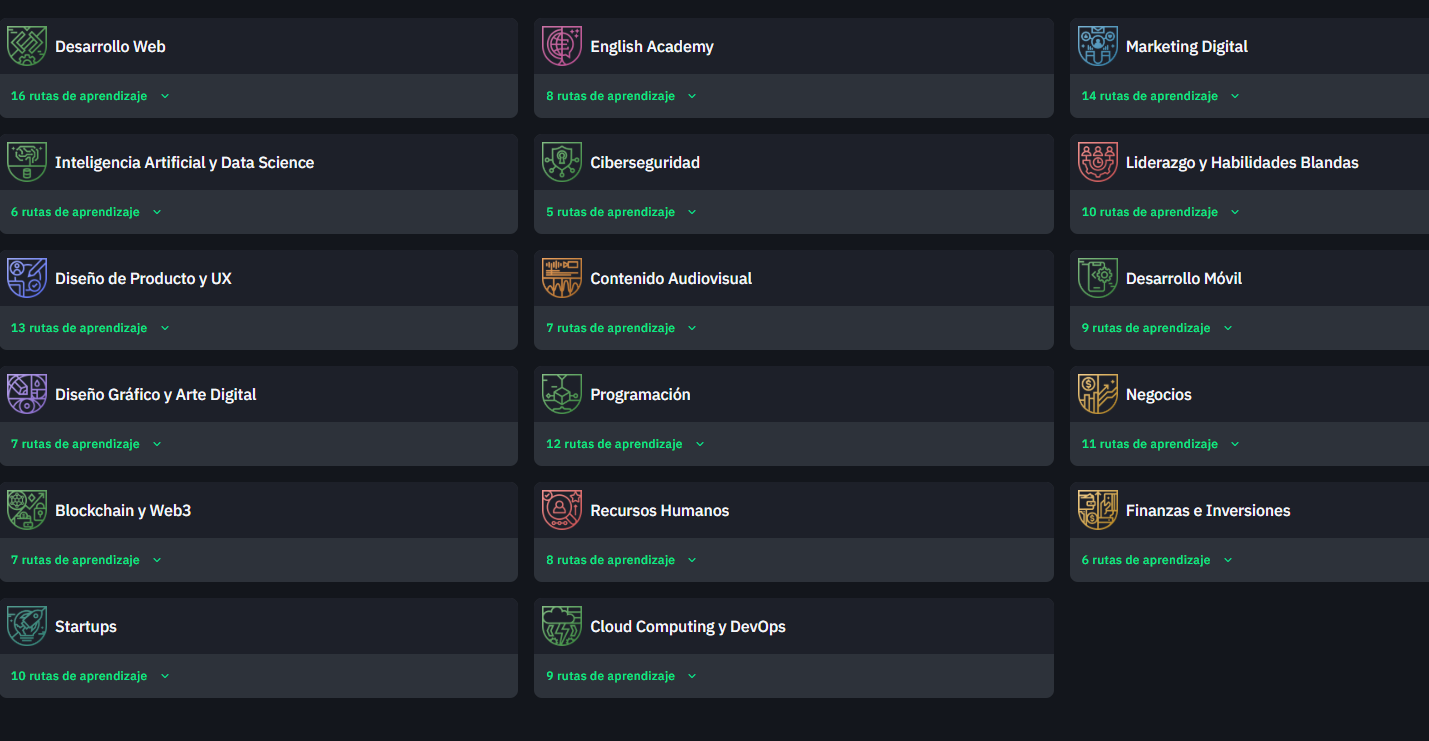
Task: Click the Startups rocket icon
Action: pyautogui.click(x=27, y=626)
